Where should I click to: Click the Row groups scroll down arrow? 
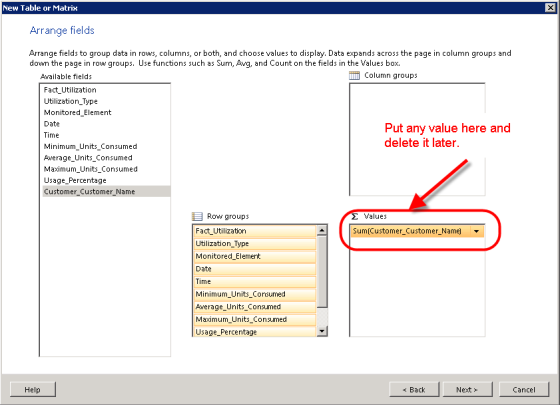(x=322, y=331)
